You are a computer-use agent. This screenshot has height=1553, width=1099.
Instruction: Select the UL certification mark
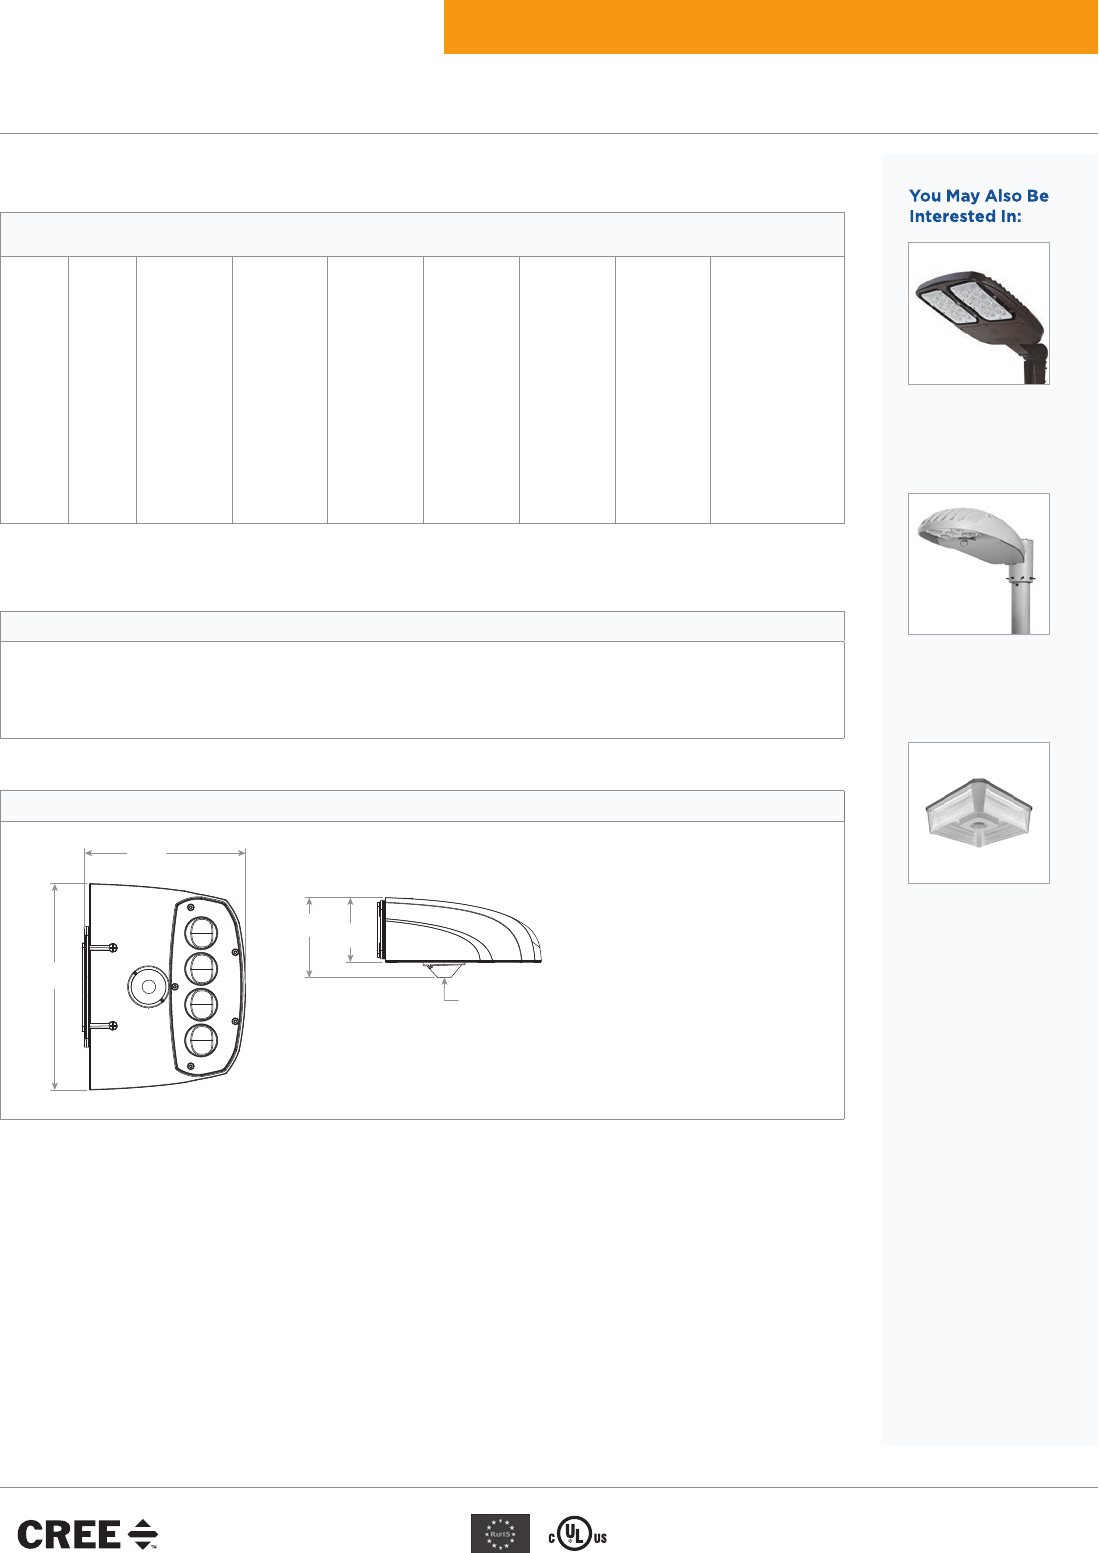click(x=577, y=1534)
